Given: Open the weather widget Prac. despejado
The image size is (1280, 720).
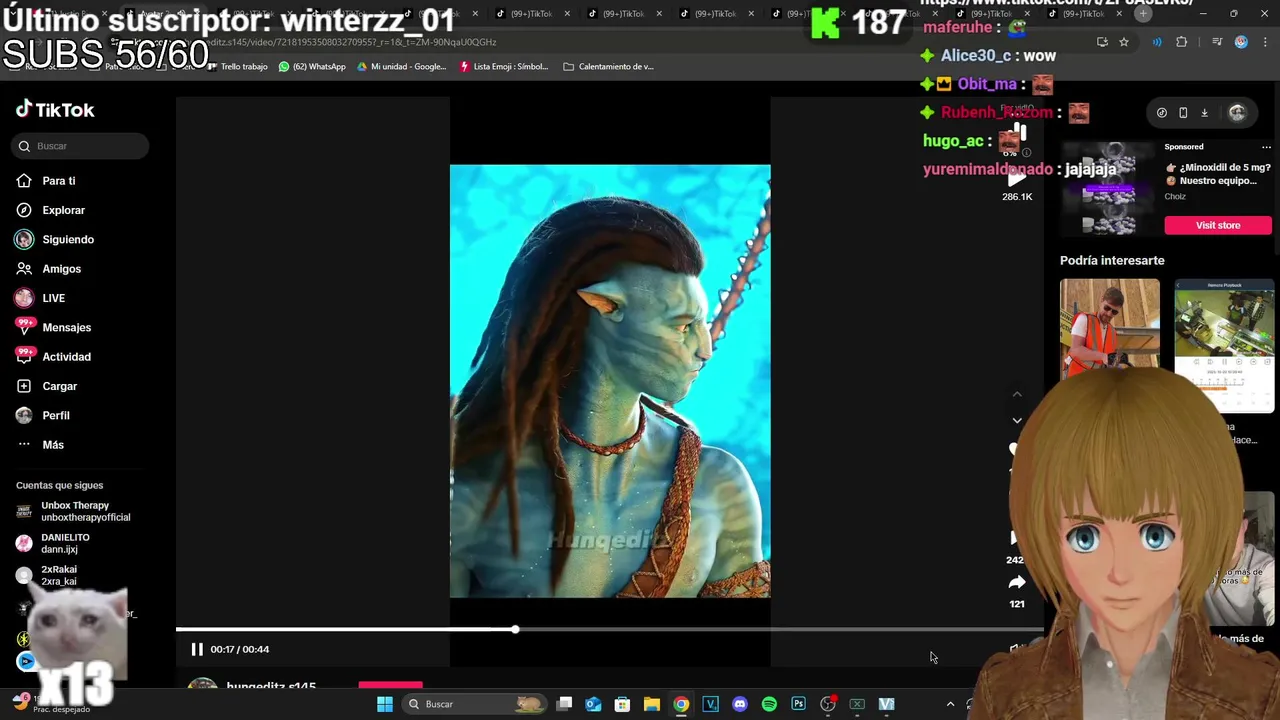Looking at the screenshot, I should click(x=50, y=704).
